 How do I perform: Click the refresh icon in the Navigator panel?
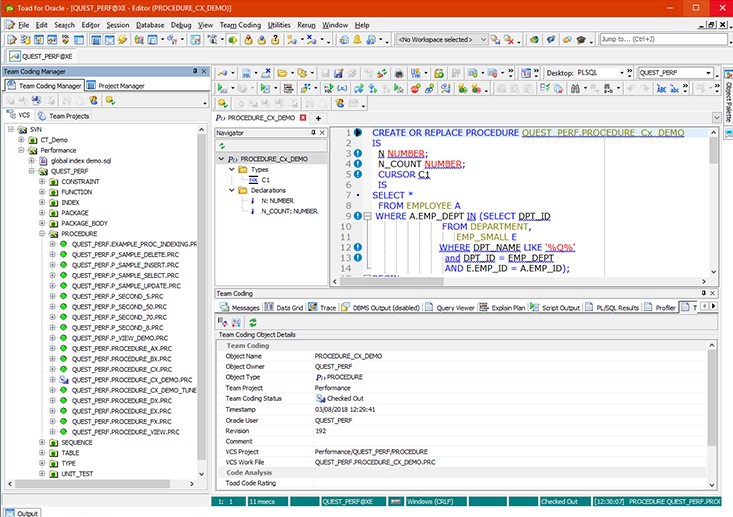pyautogui.click(x=222, y=146)
